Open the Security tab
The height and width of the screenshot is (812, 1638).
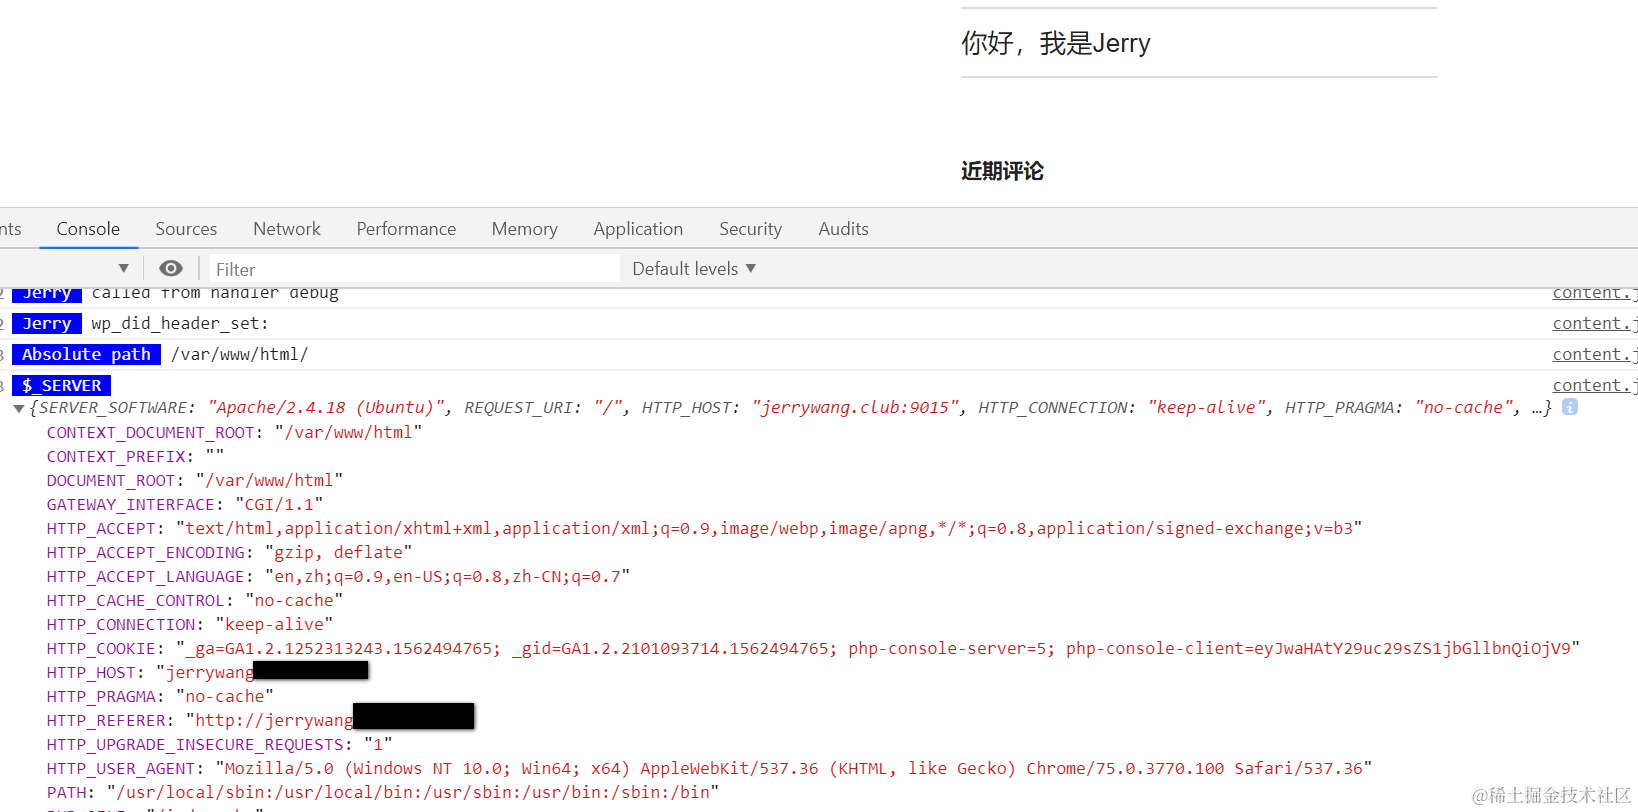point(750,229)
